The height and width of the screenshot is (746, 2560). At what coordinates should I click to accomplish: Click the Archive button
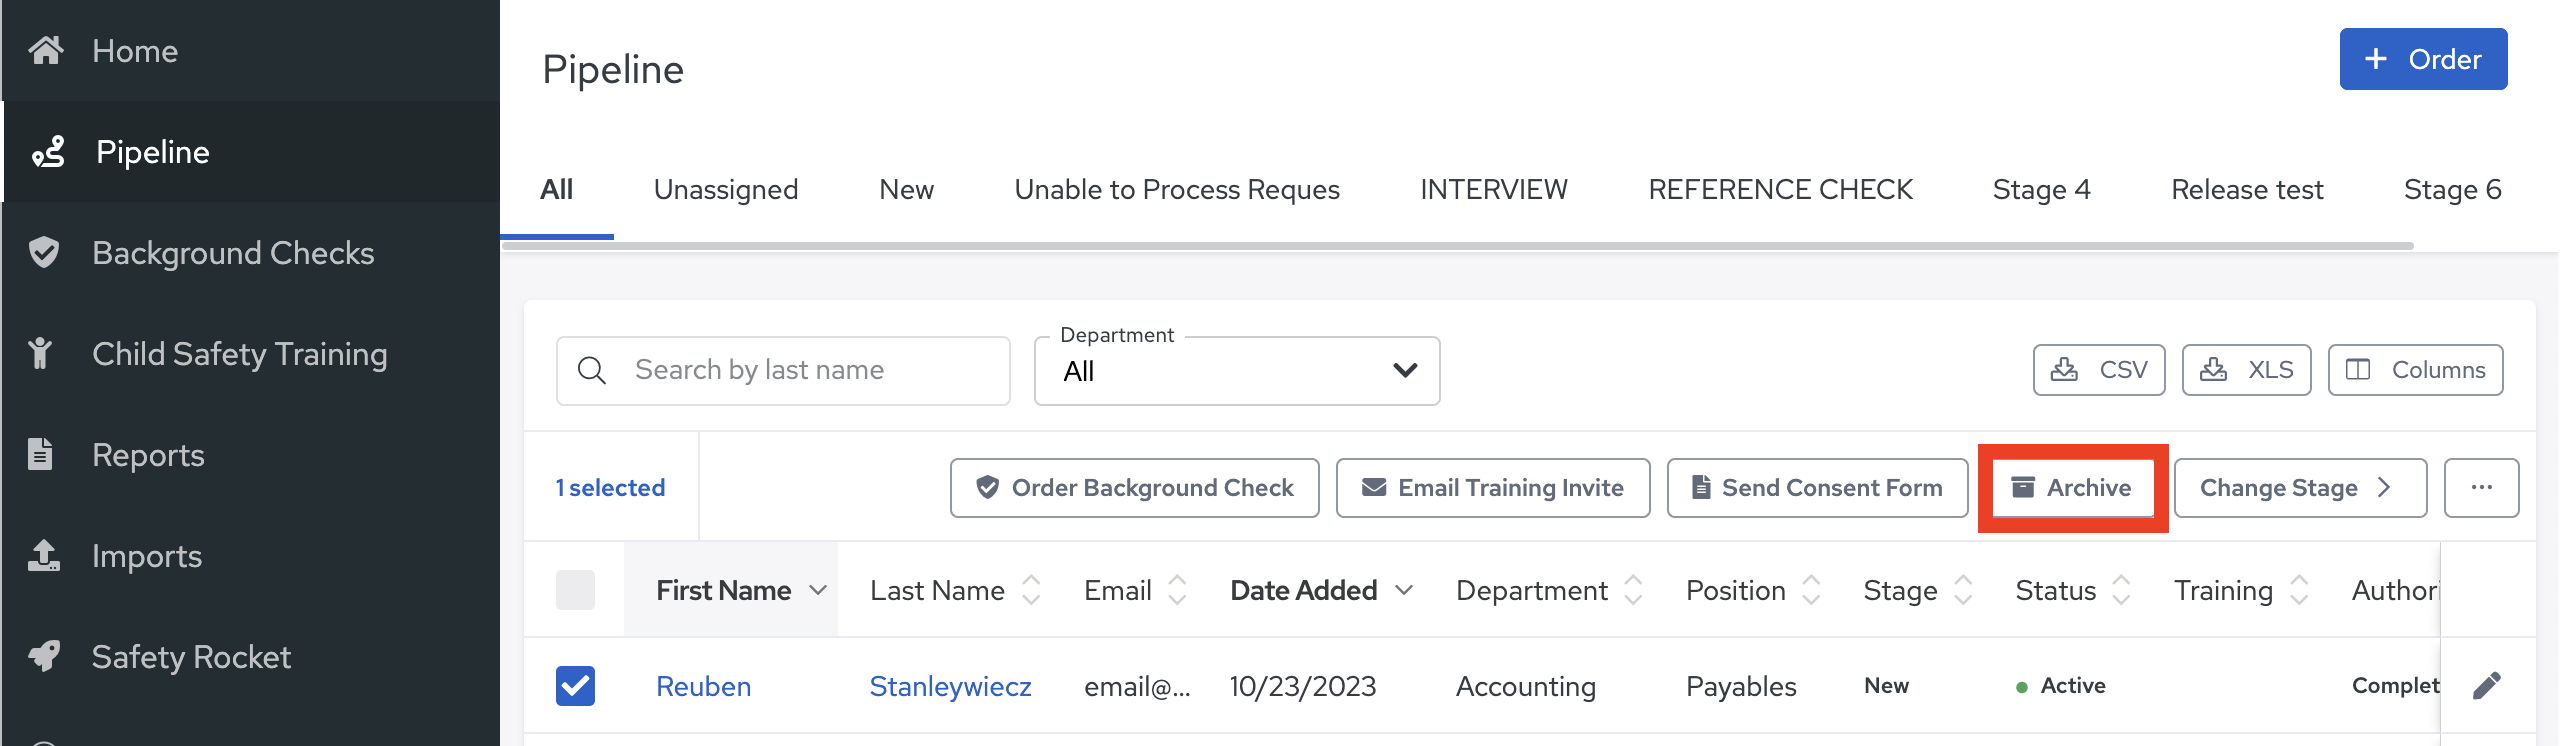point(2072,487)
